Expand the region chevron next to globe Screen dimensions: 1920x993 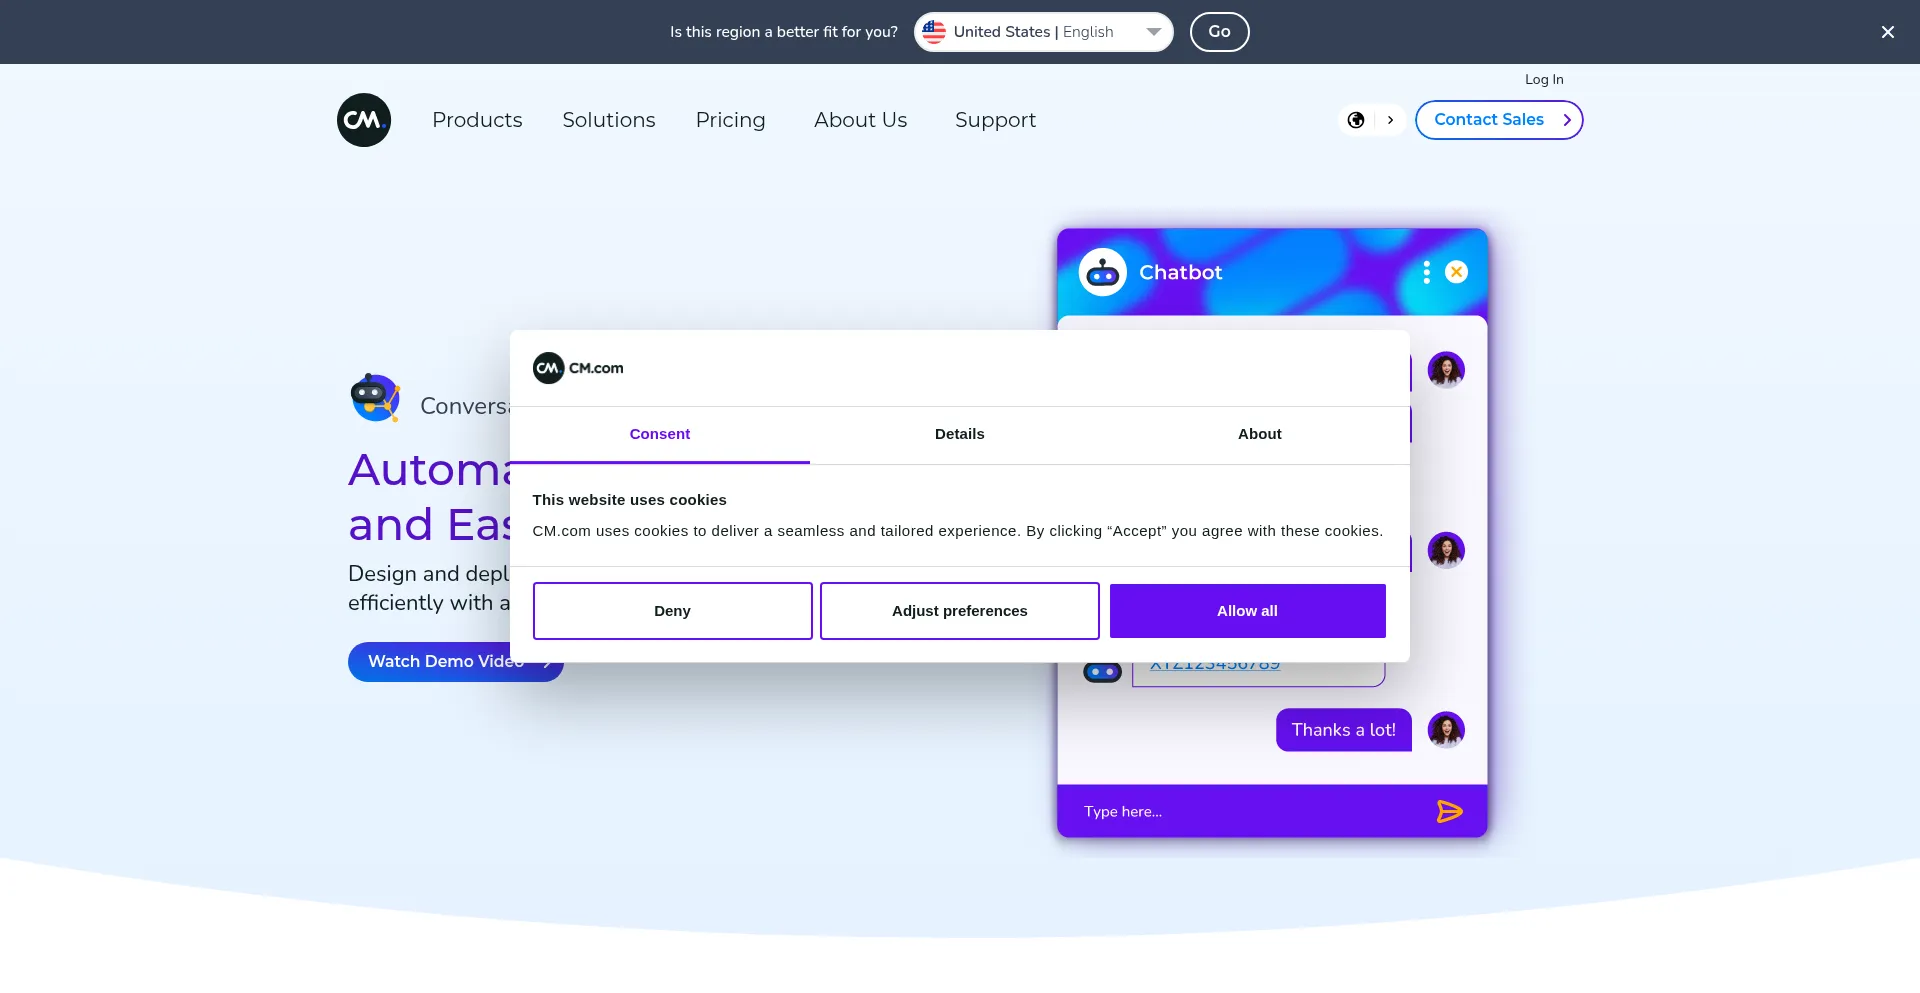(1390, 120)
